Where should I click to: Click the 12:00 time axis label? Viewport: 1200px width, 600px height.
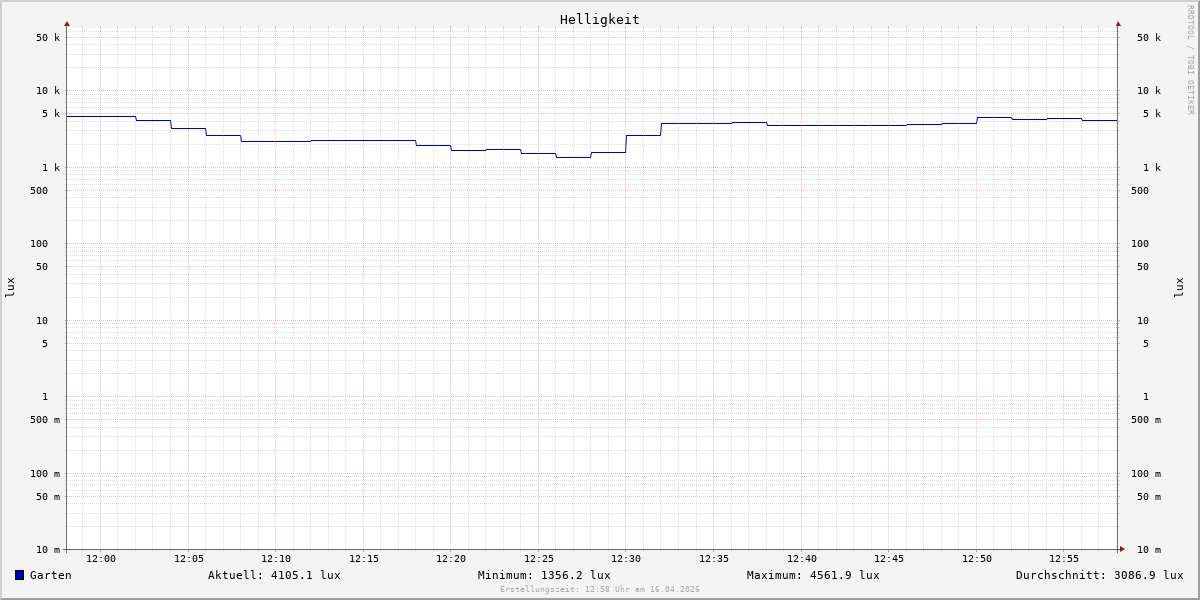[101, 559]
